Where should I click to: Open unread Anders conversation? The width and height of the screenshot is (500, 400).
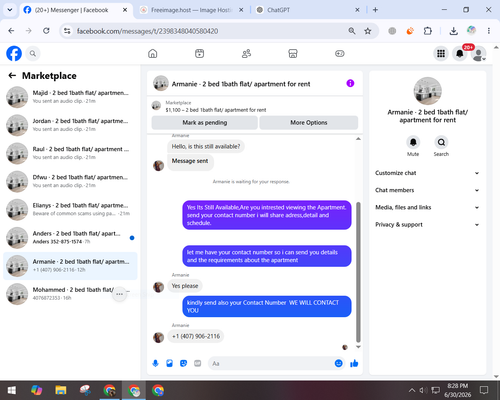click(70, 238)
